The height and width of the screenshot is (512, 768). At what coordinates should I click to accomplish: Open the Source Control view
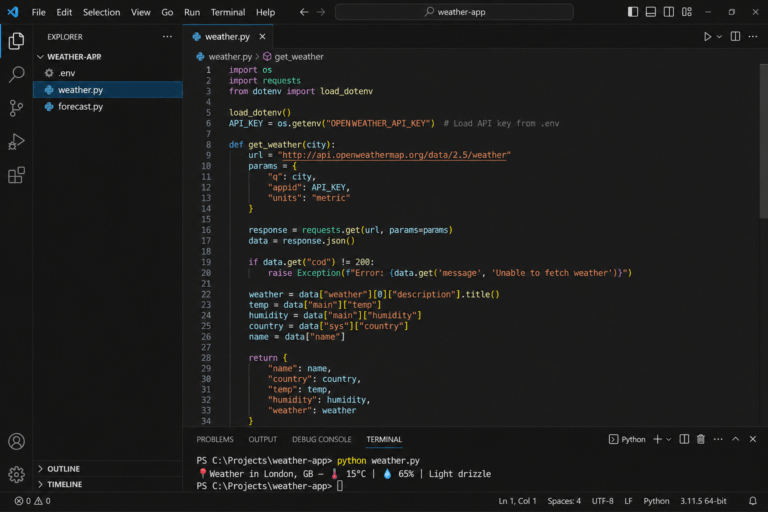click(16, 108)
